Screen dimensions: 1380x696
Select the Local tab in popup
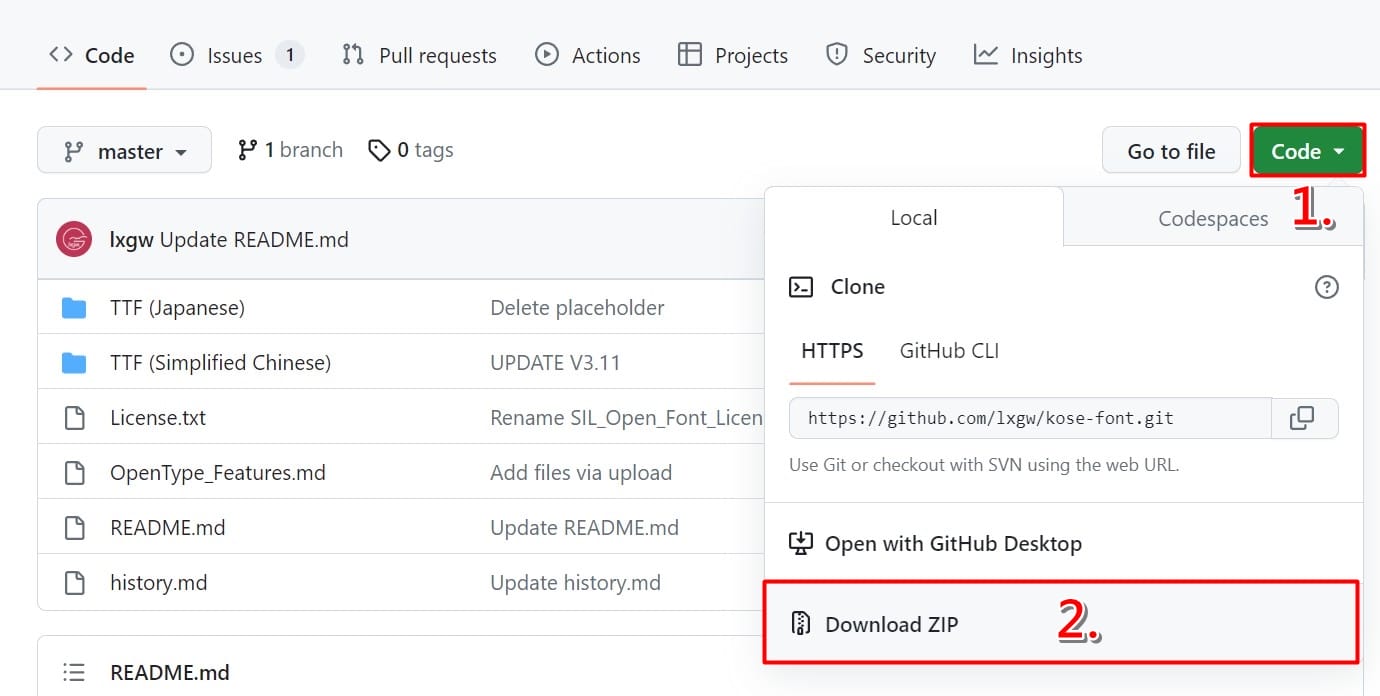[x=914, y=217]
